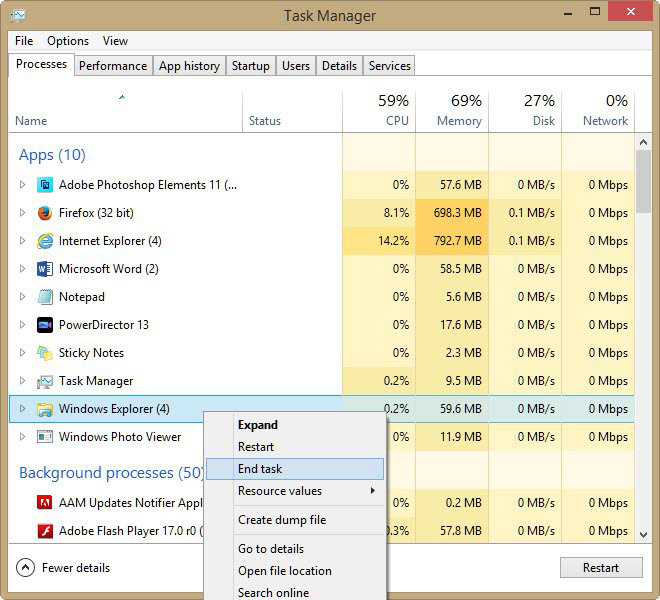Expand the Task Manager process row
The width and height of the screenshot is (660, 600).
click(x=22, y=380)
